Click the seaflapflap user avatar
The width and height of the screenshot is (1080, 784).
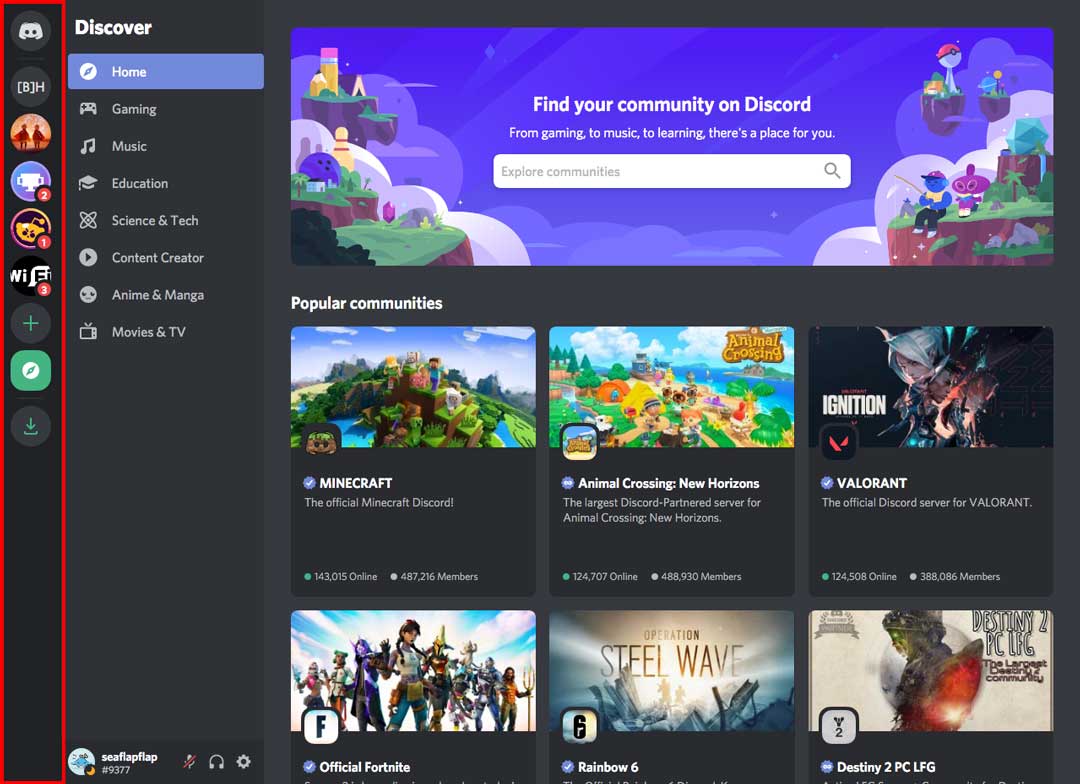pyautogui.click(x=81, y=762)
